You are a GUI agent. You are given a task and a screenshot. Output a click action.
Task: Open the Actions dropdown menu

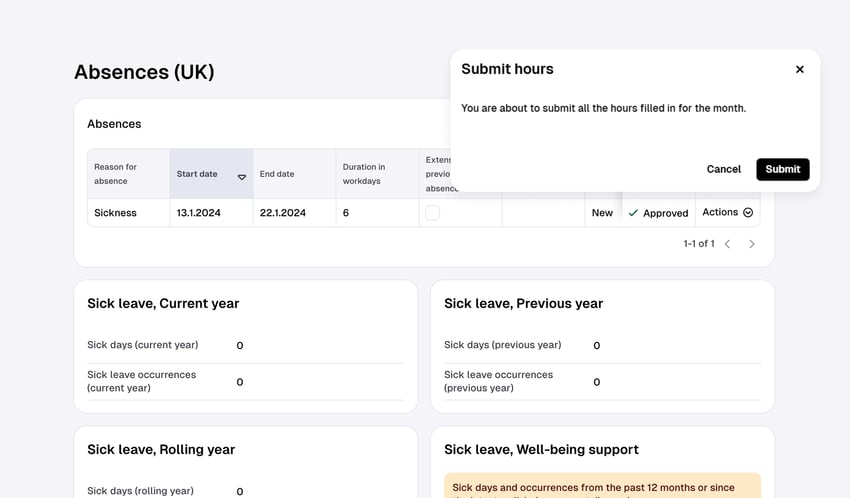[726, 212]
